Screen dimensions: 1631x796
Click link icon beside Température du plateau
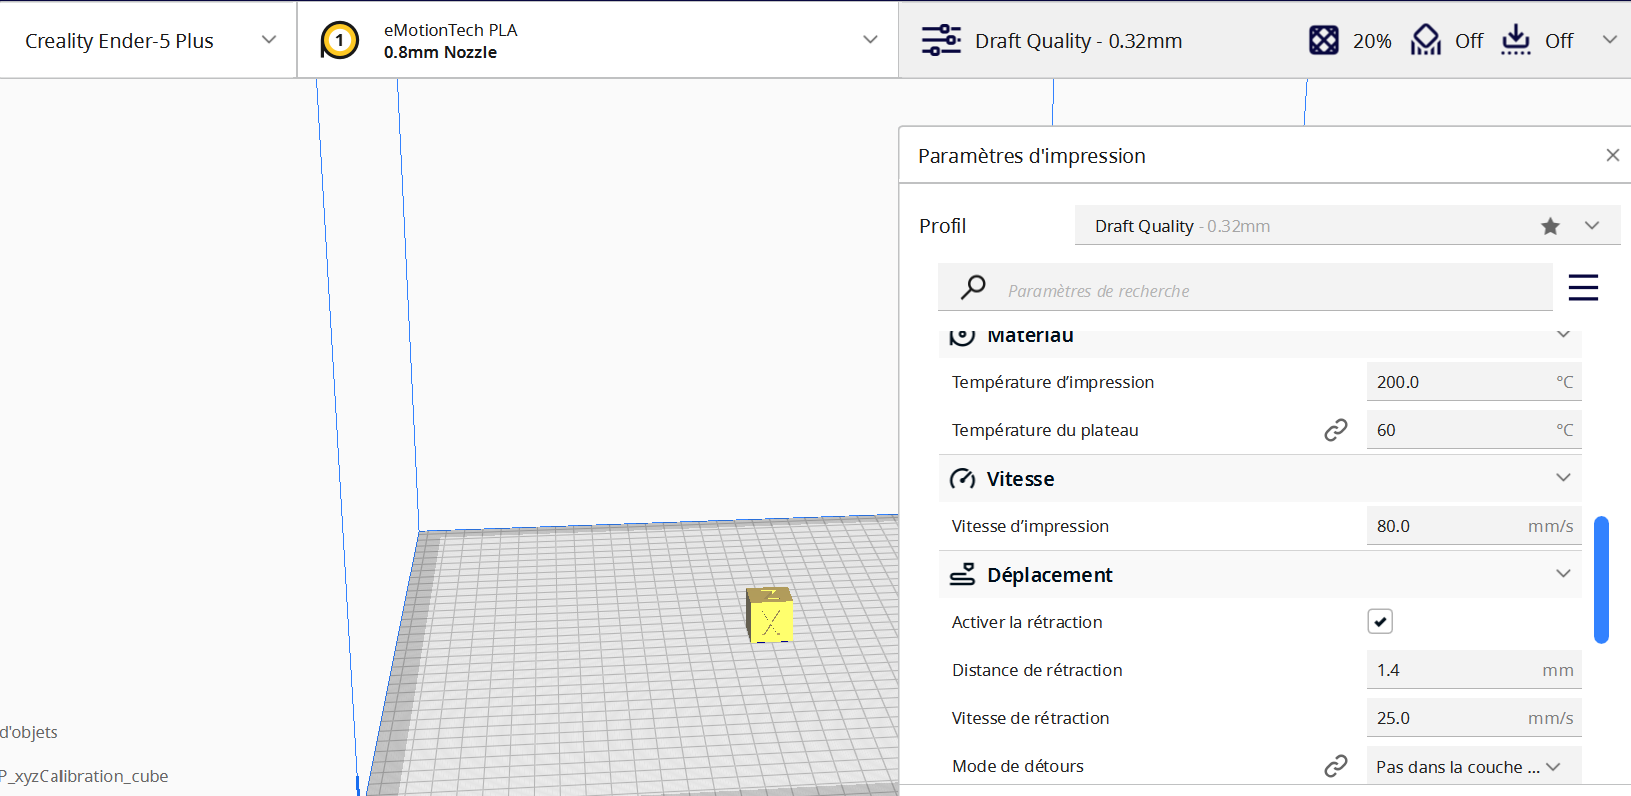pos(1336,430)
